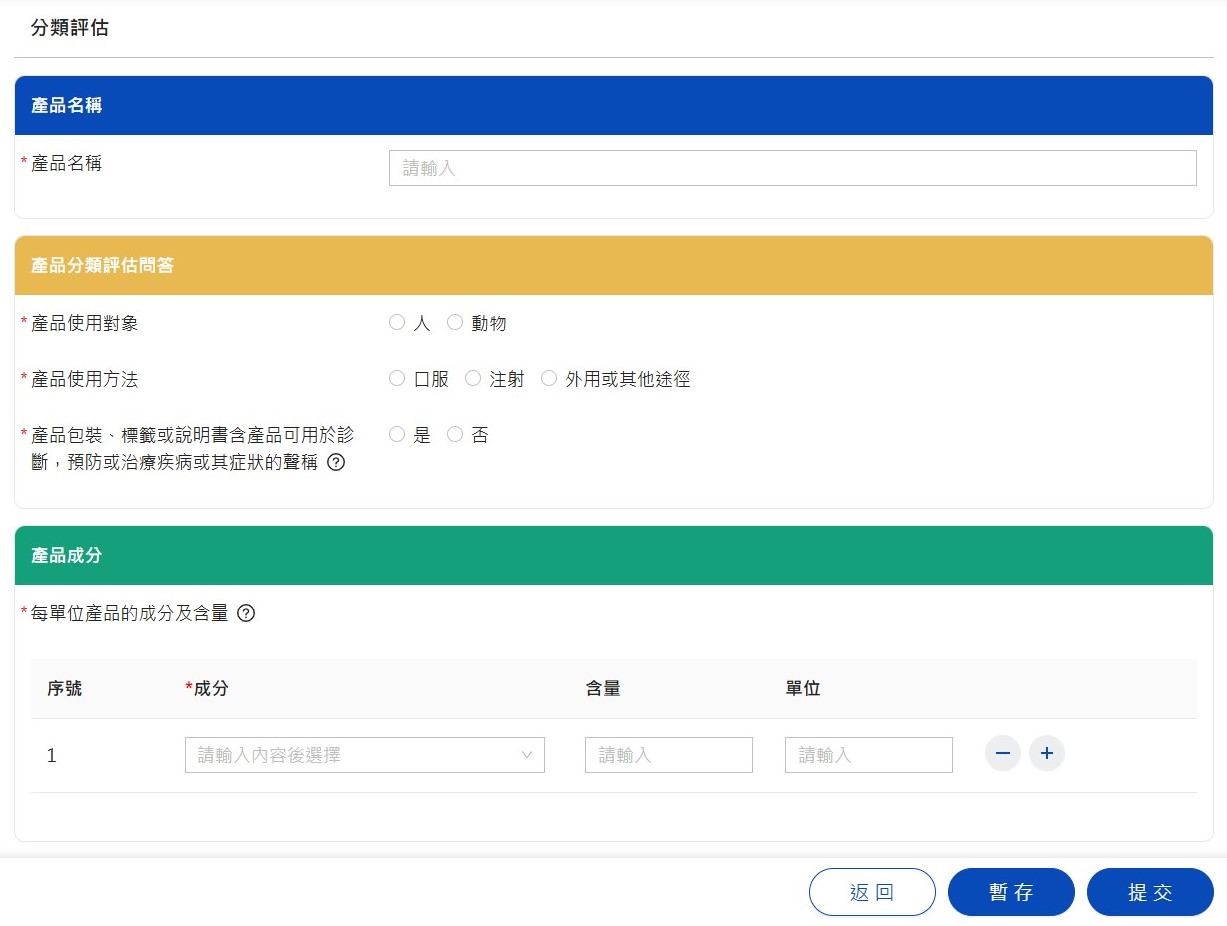1227x926 pixels.
Task: Click the chevron arrow in 成分 combo box
Action: pos(527,755)
